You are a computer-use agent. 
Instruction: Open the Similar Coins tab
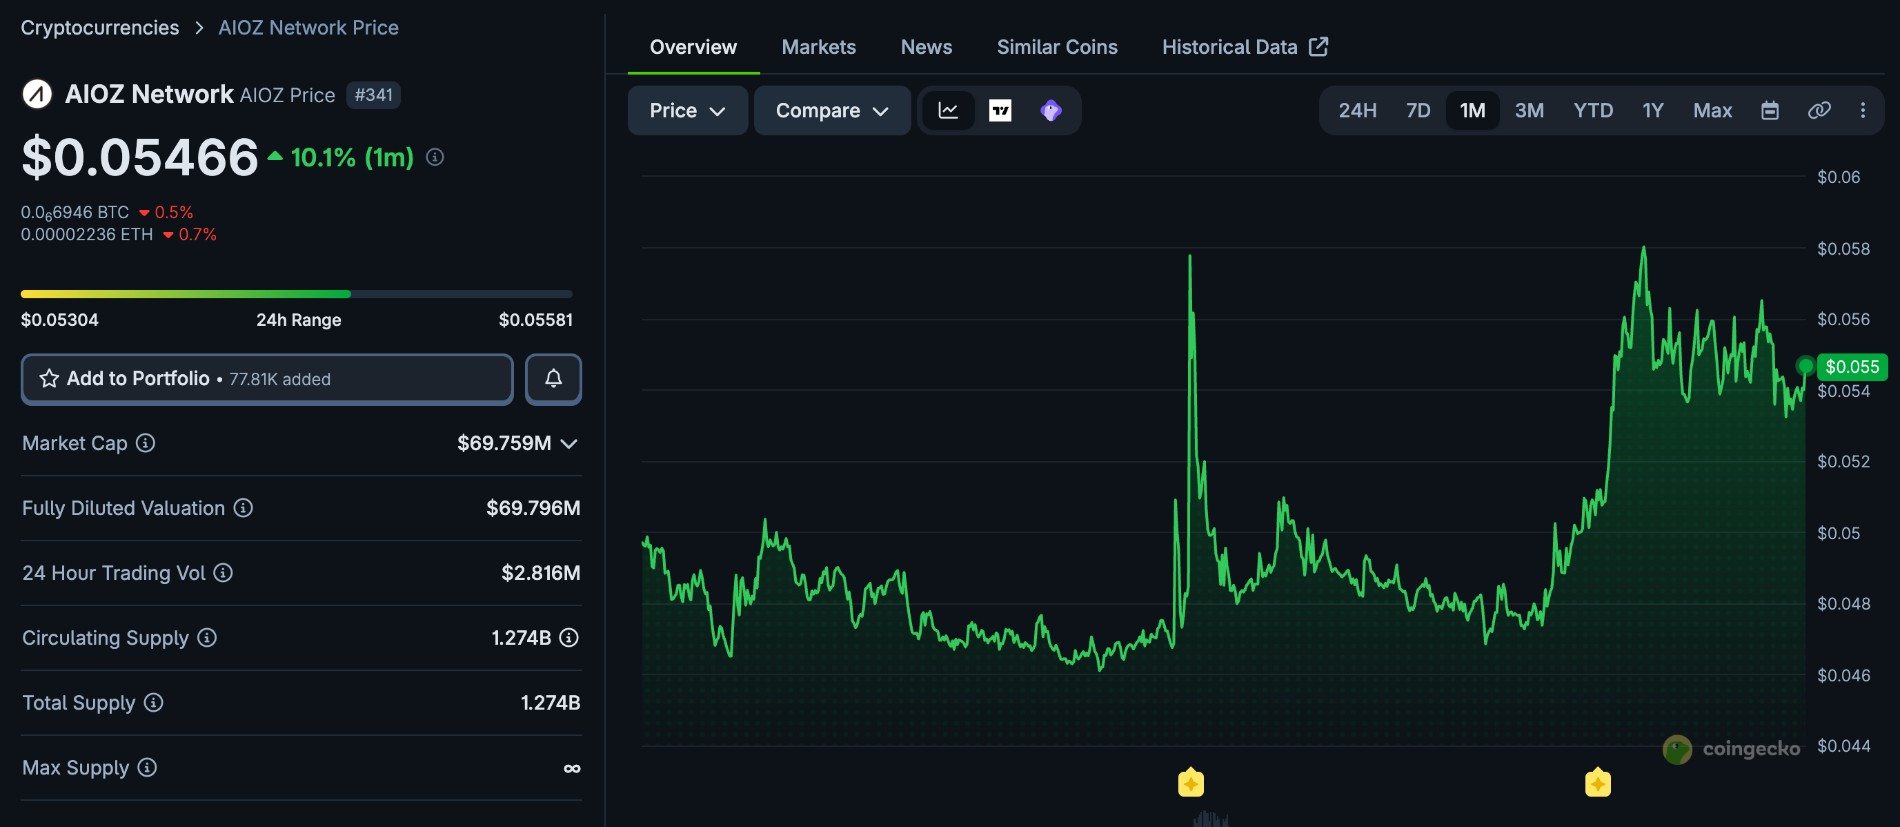pyautogui.click(x=1057, y=47)
